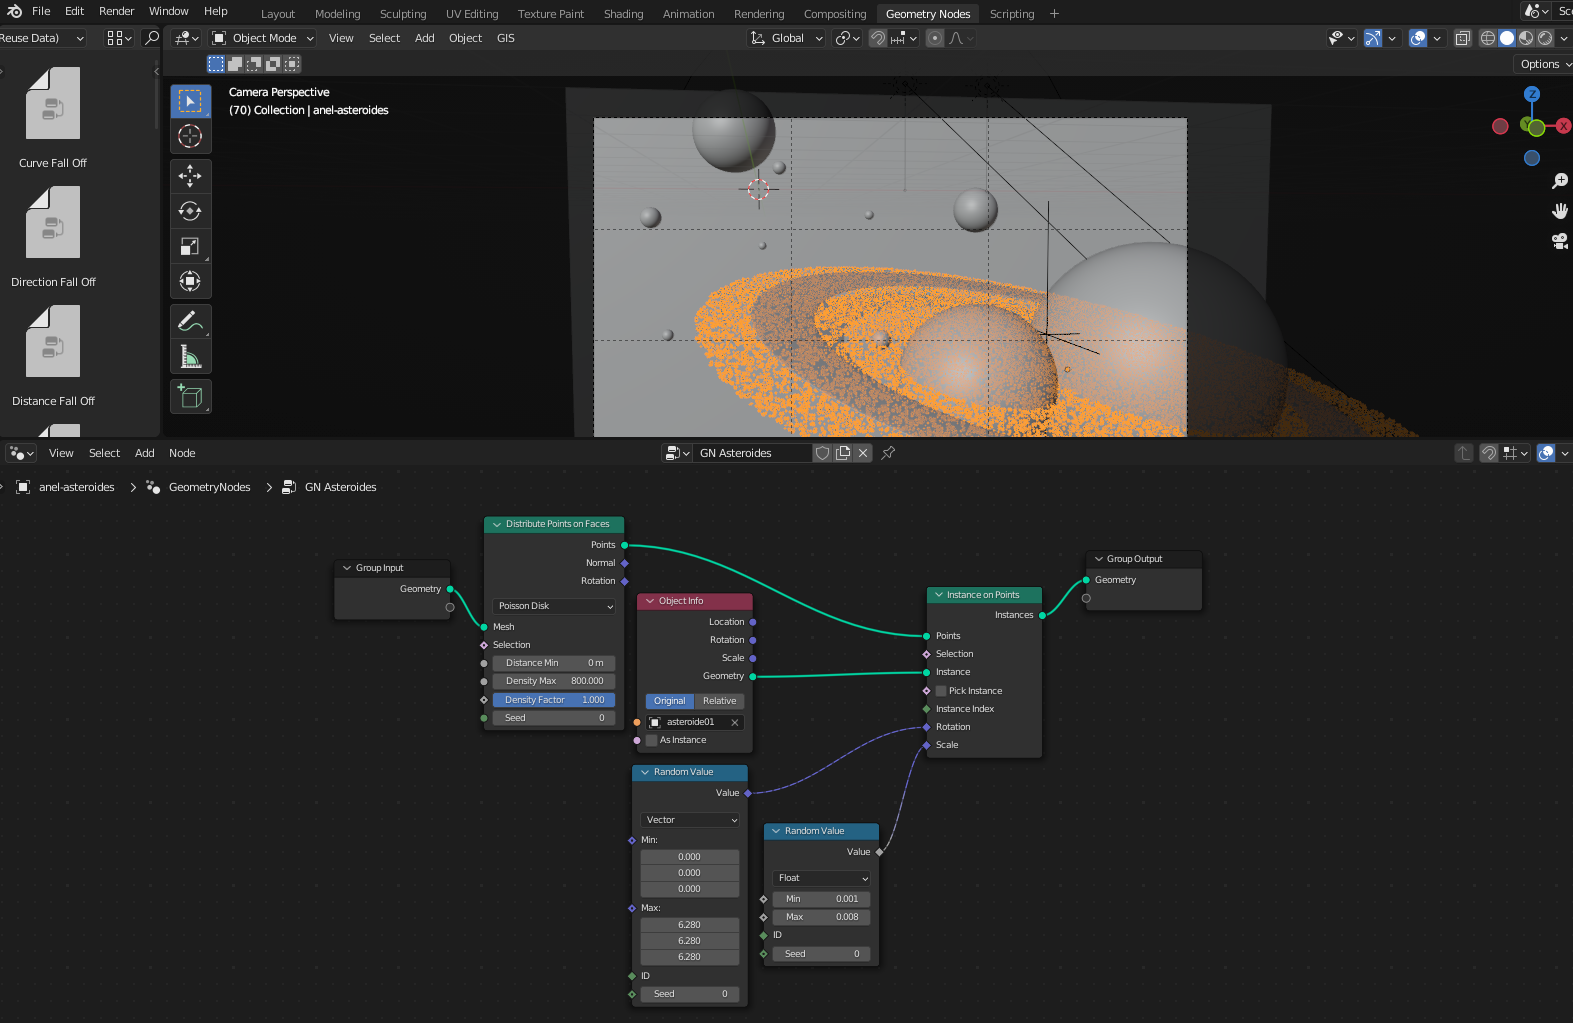Viewport: 1573px width, 1023px height.
Task: Click the go to parent node tree icon
Action: click(1464, 453)
